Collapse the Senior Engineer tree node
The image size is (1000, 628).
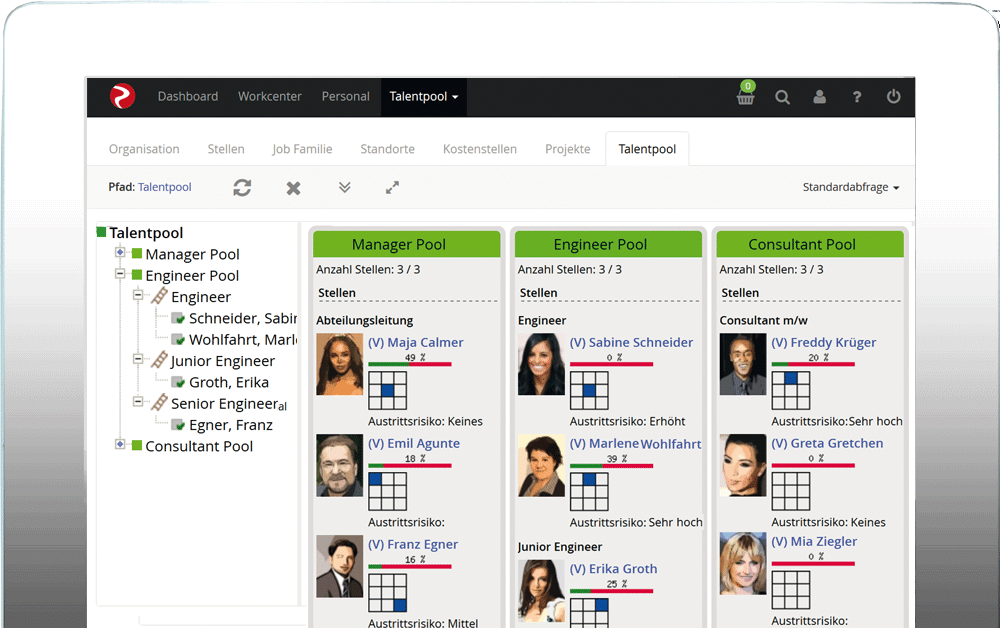138,402
